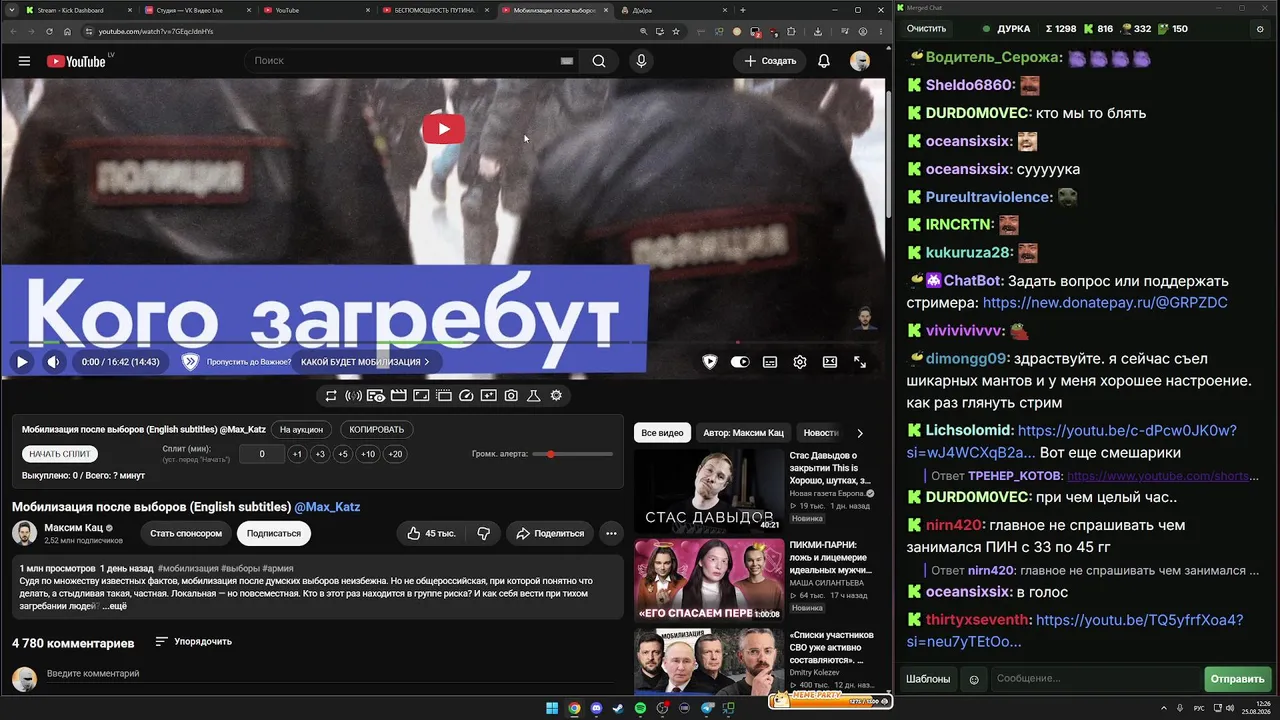Expand the video description with "...ещё"
The image size is (1280, 720).
tap(114, 606)
